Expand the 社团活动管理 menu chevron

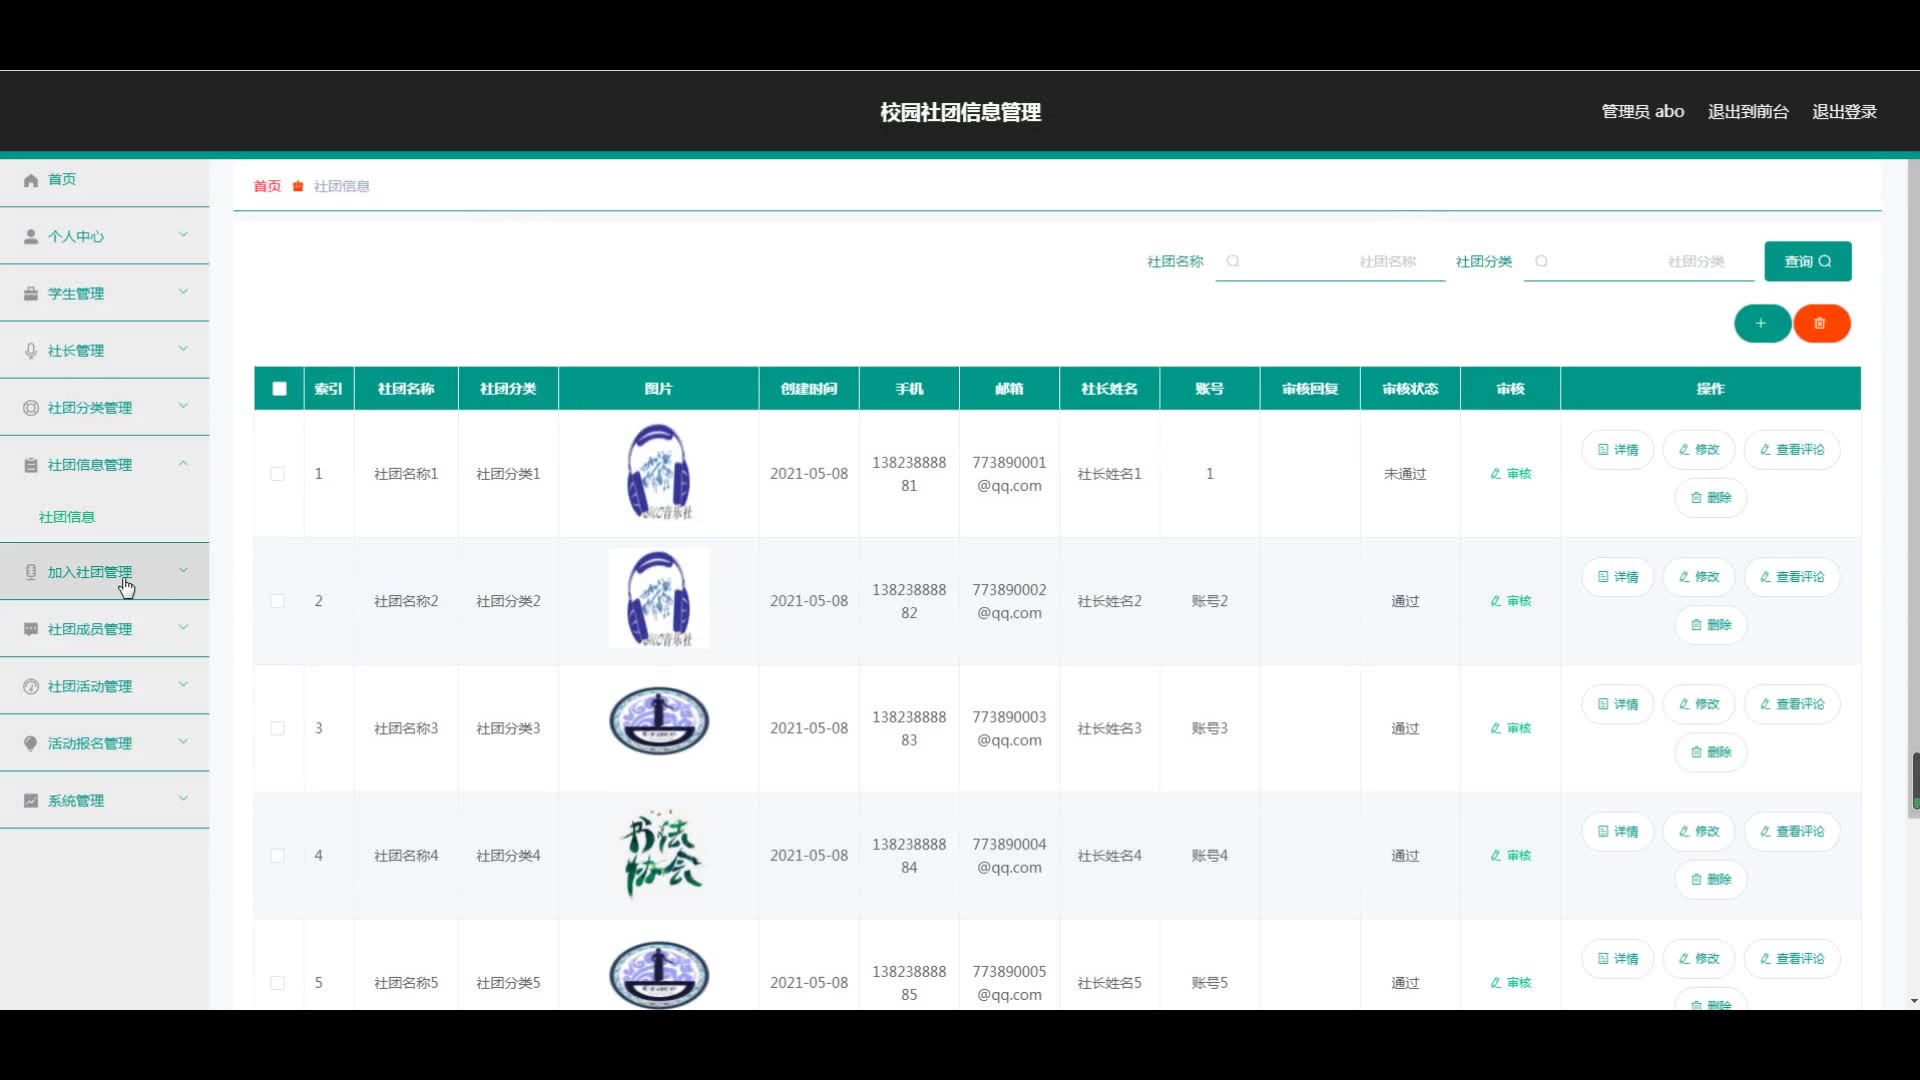coord(183,685)
